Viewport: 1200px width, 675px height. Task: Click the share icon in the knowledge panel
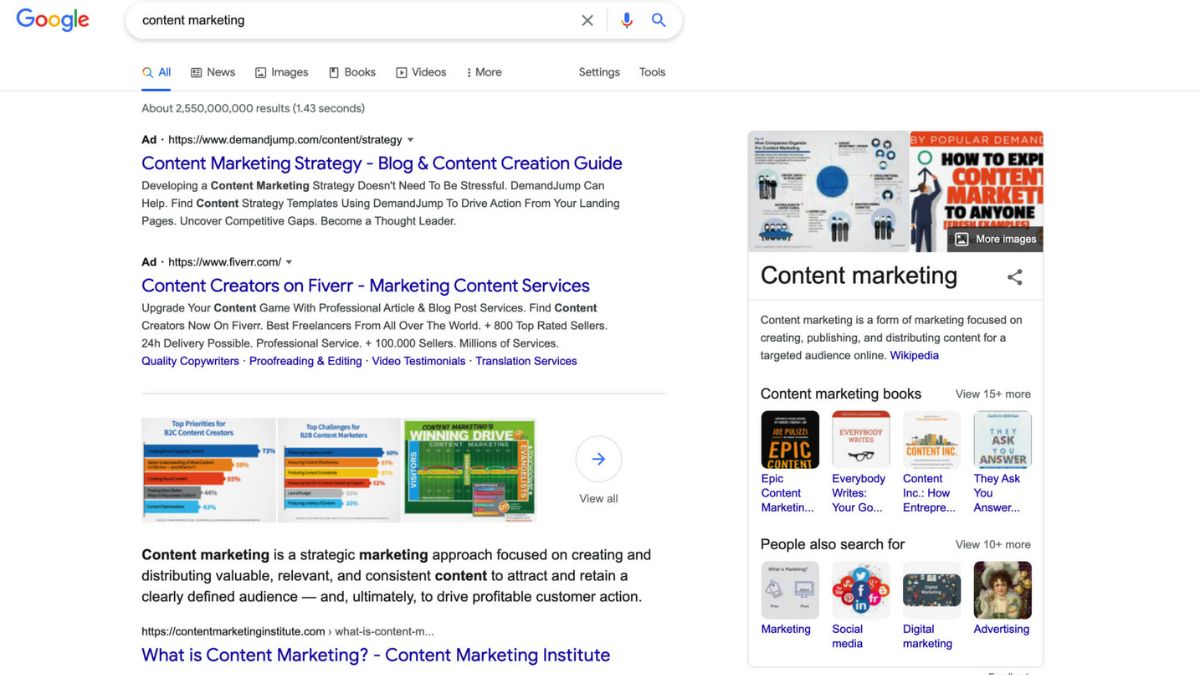(x=1014, y=277)
